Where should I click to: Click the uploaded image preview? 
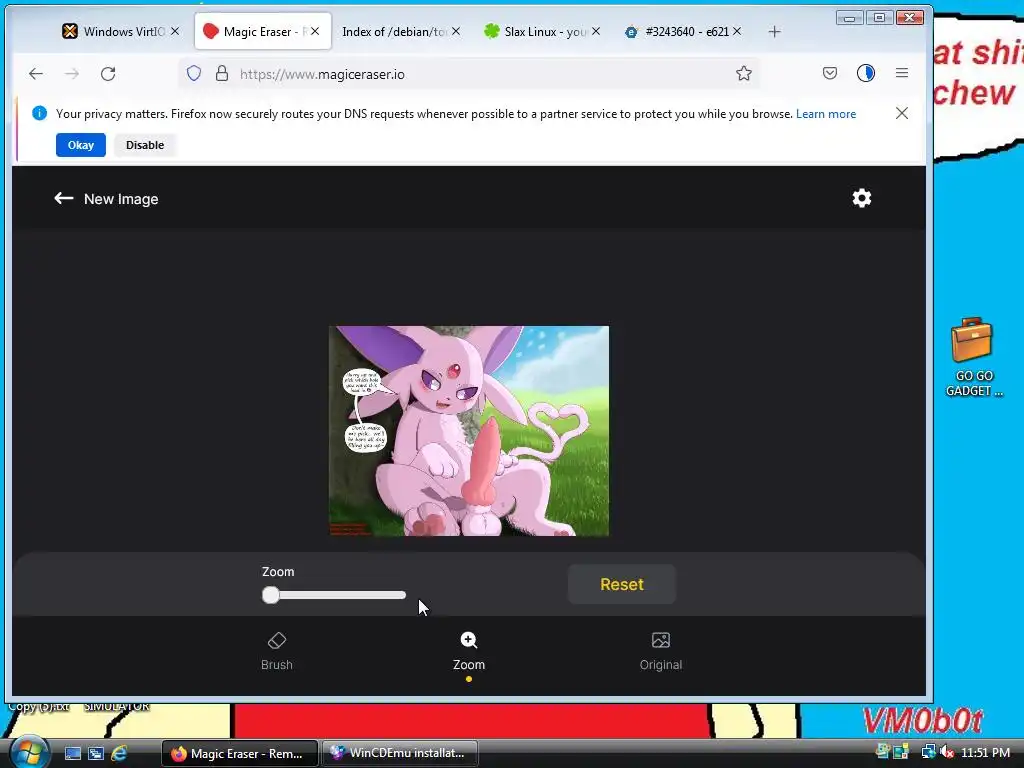click(469, 431)
